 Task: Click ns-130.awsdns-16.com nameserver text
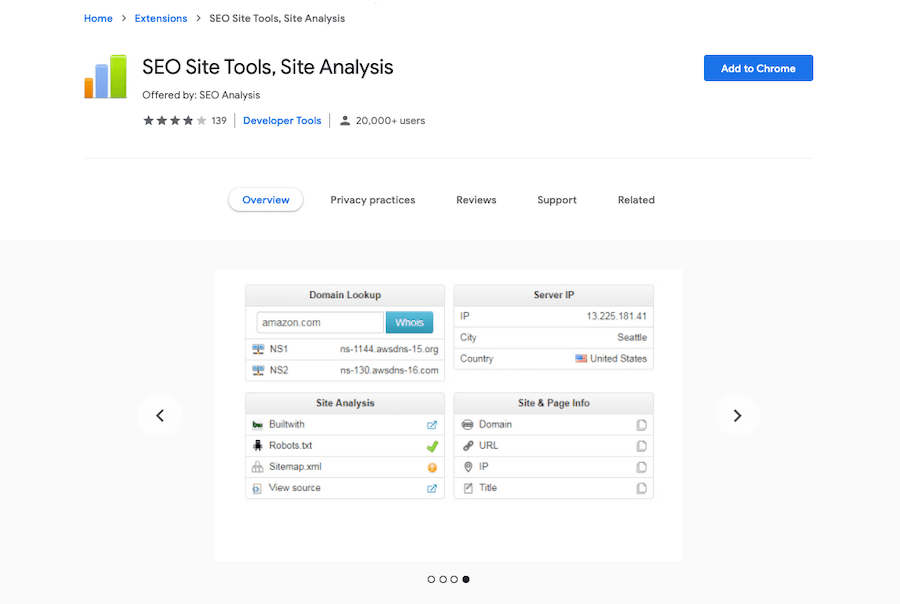[389, 370]
